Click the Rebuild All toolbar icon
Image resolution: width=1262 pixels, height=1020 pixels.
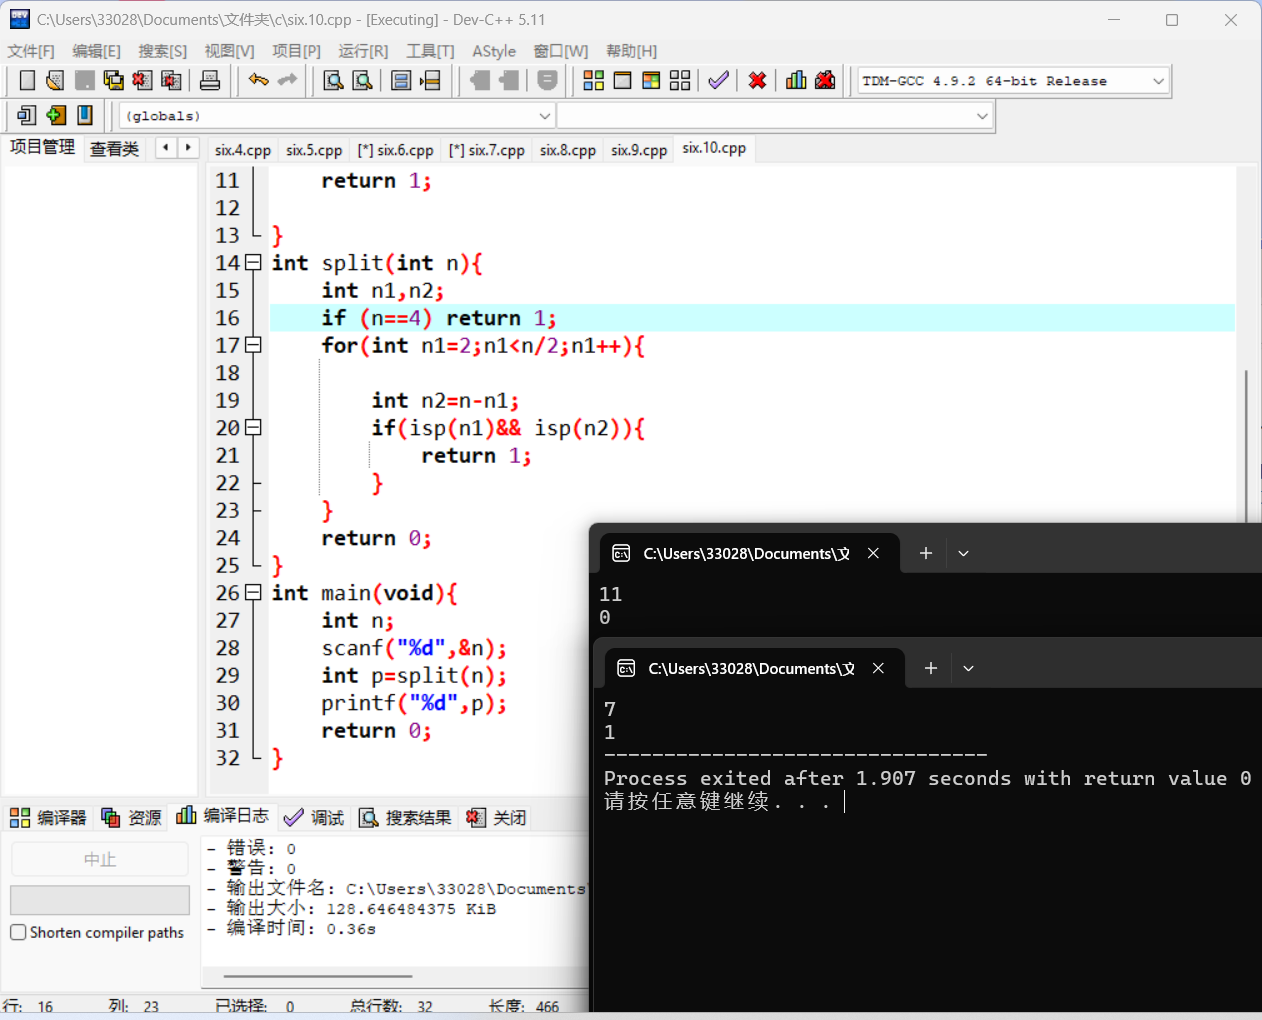coord(680,81)
